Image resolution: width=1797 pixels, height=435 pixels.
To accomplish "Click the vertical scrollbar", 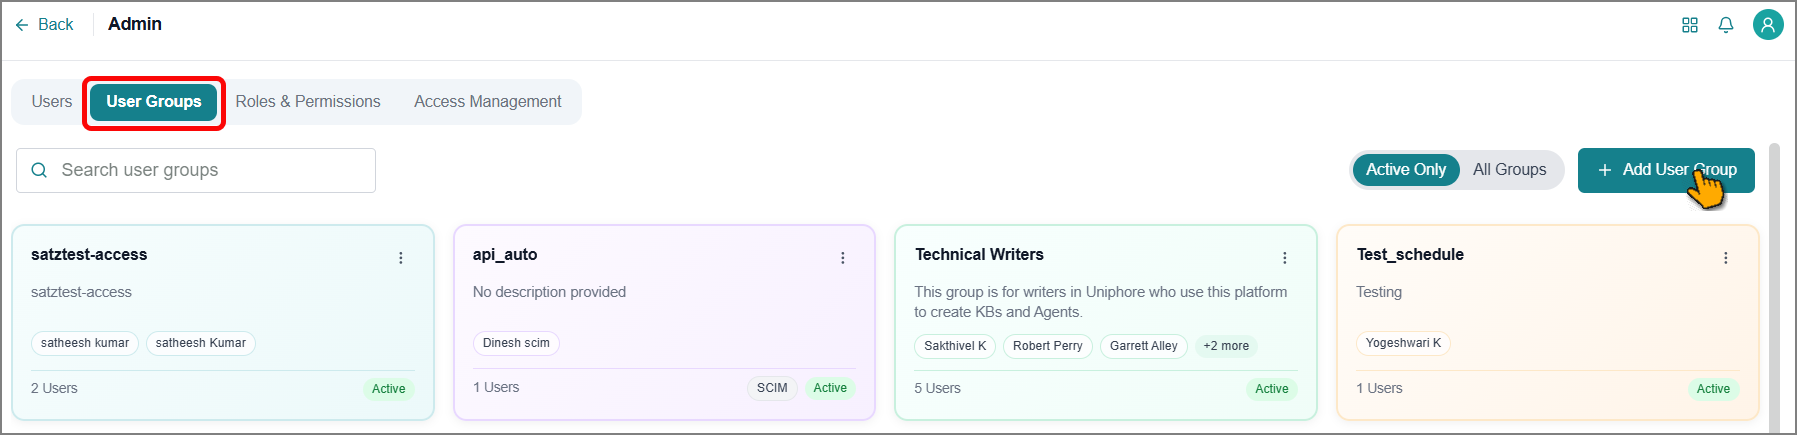I will 1775,288.
